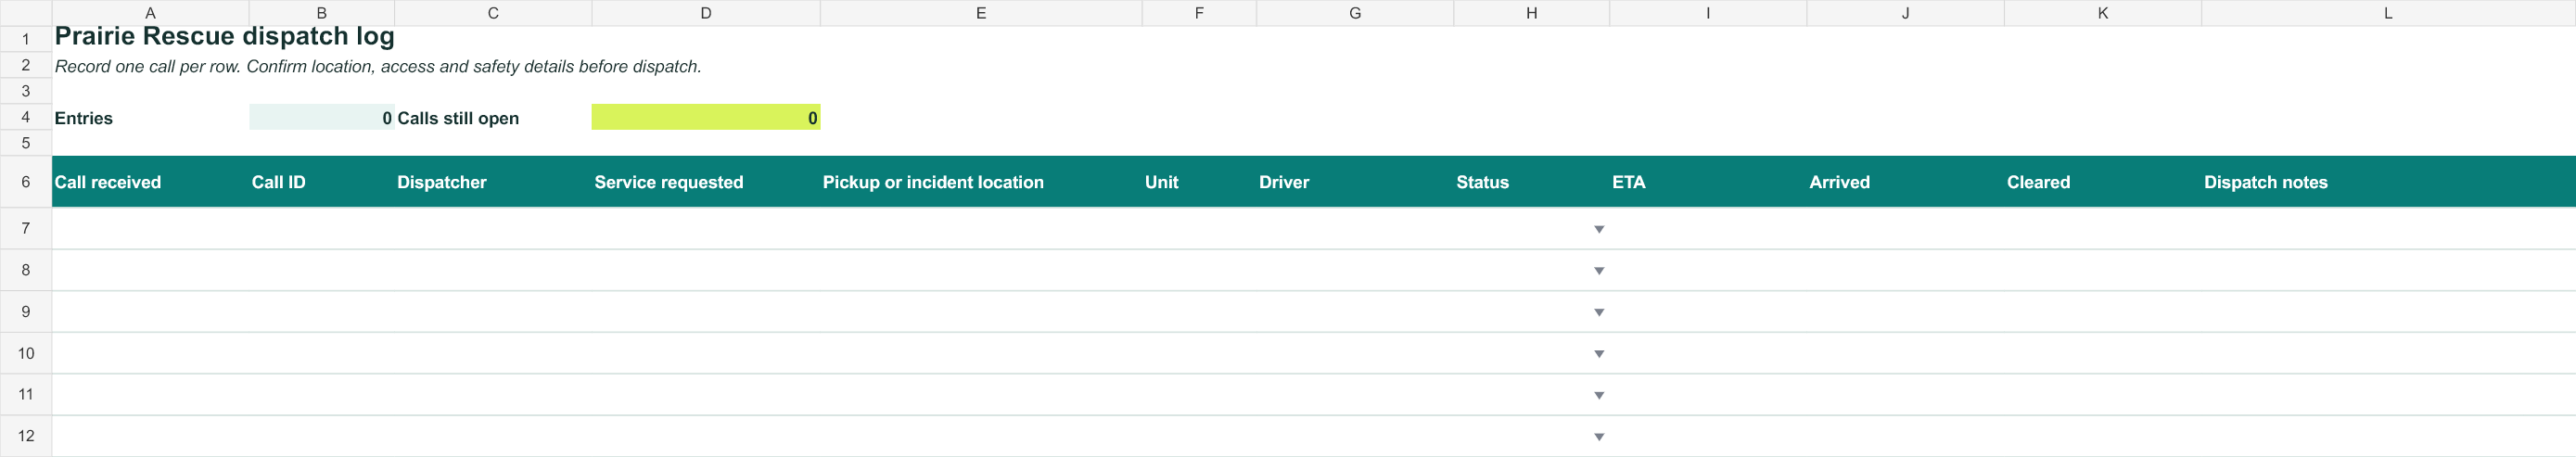Image resolution: width=2576 pixels, height=457 pixels.
Task: Click the empty location cell in row 10
Action: coord(981,353)
